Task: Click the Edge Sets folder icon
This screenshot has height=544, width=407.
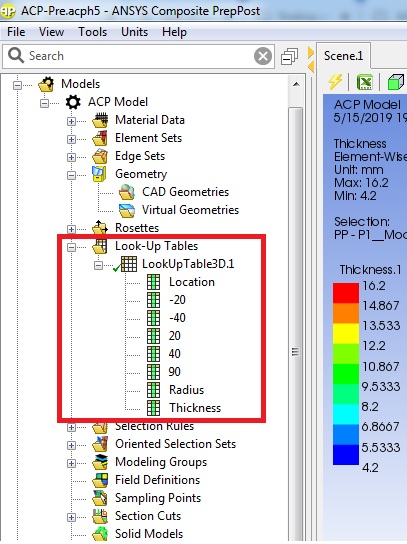Action: click(x=100, y=156)
